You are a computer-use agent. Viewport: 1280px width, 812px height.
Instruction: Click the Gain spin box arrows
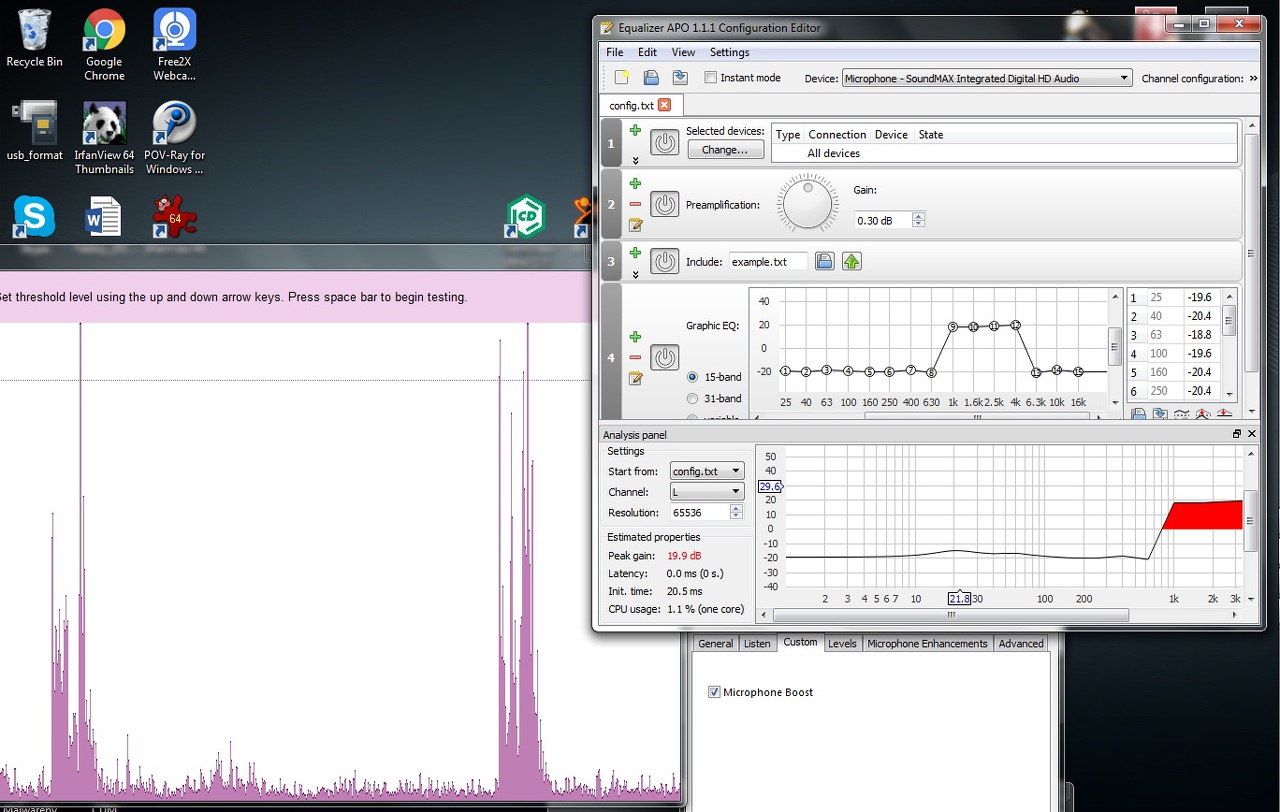[x=919, y=220]
